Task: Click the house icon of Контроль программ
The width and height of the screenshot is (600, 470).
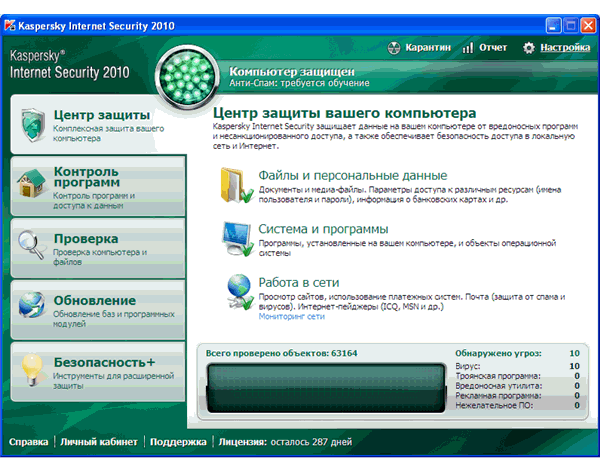Action: click(x=31, y=183)
